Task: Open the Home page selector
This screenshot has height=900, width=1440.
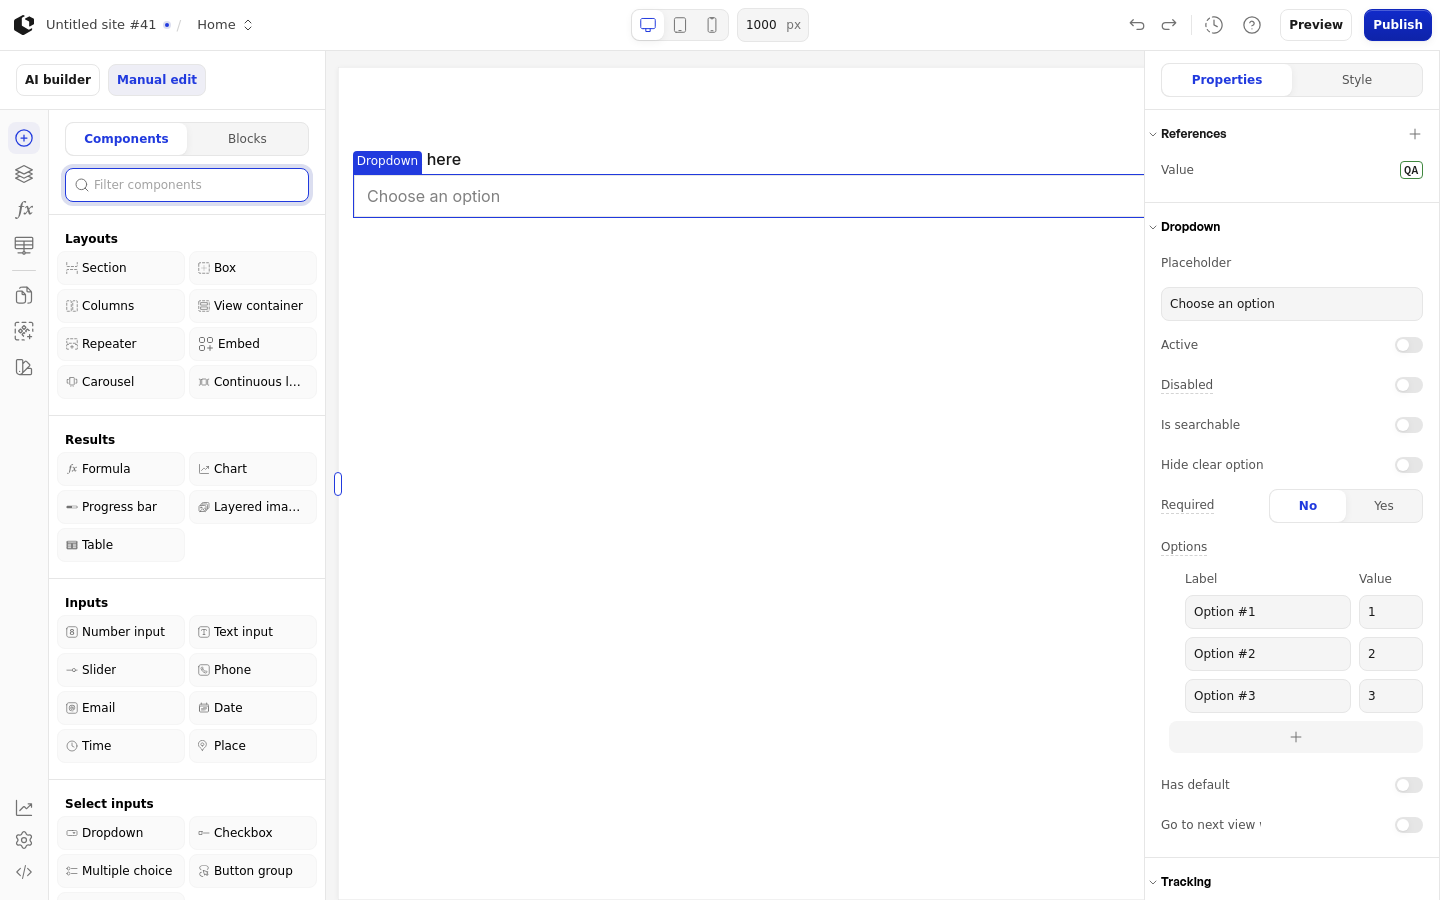Action: point(225,25)
